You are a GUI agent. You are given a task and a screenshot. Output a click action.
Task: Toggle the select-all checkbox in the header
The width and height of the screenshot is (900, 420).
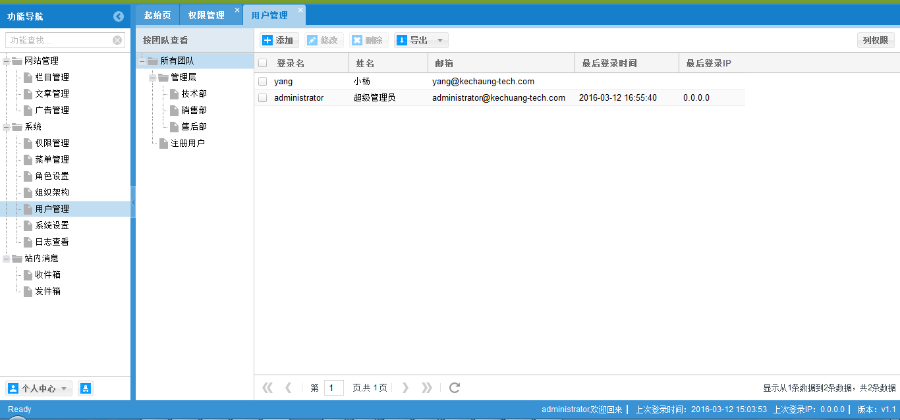point(262,63)
